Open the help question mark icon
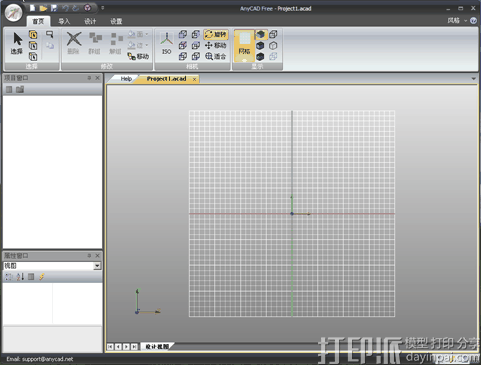Image resolution: width=481 pixels, height=365 pixels. click(473, 21)
